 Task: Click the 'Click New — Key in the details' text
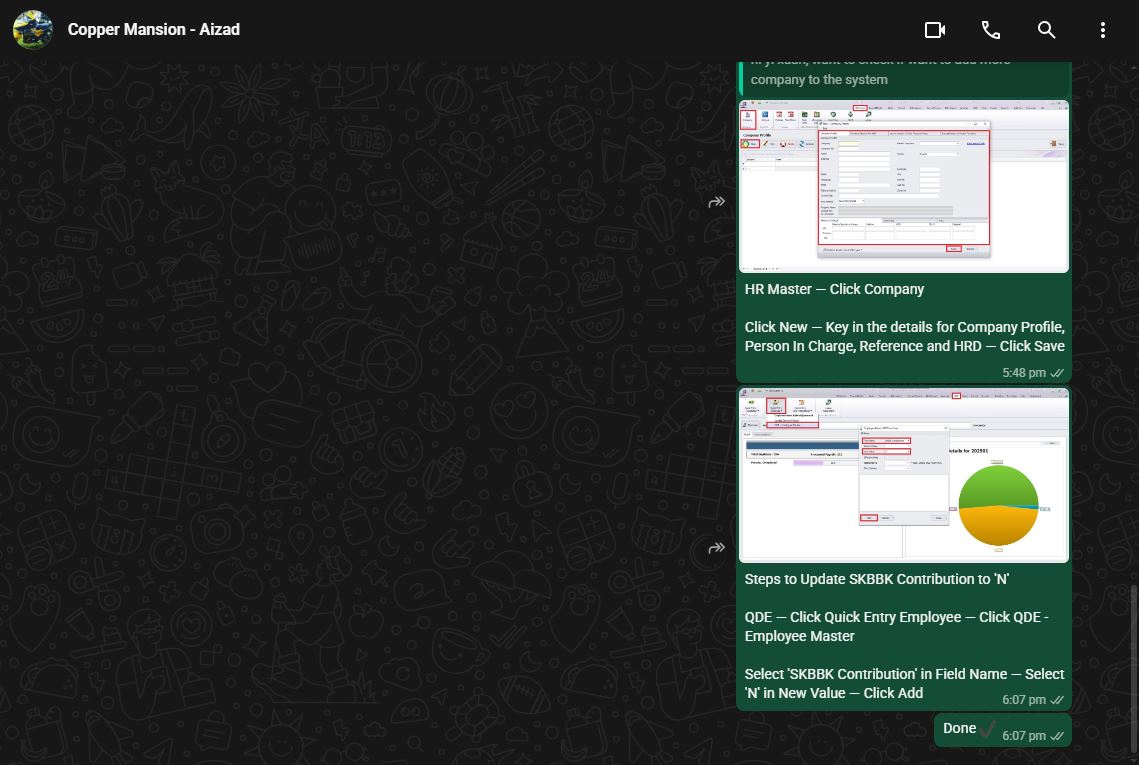click(x=904, y=336)
